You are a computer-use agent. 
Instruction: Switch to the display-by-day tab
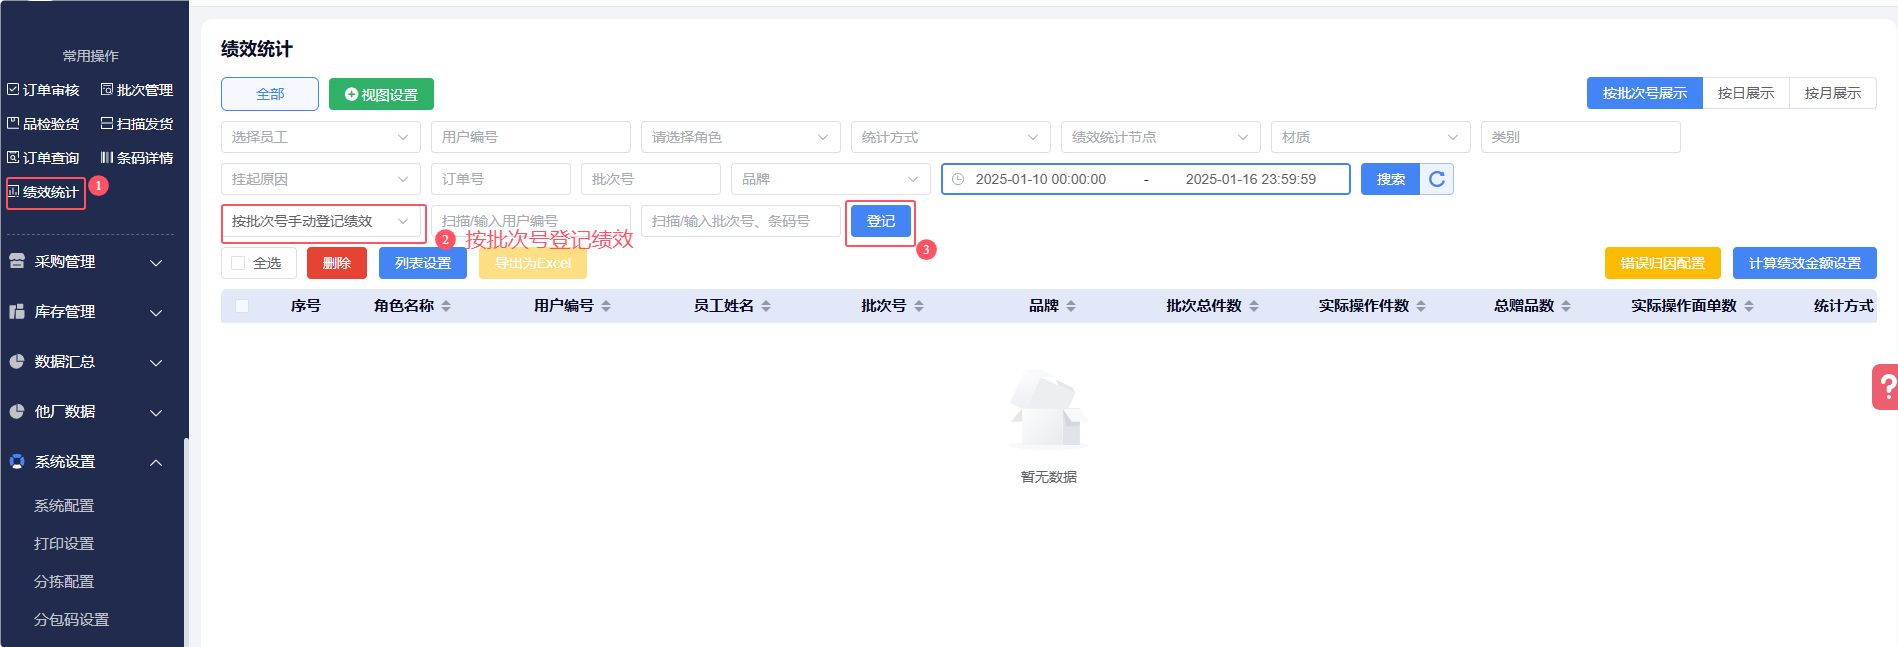(1745, 93)
